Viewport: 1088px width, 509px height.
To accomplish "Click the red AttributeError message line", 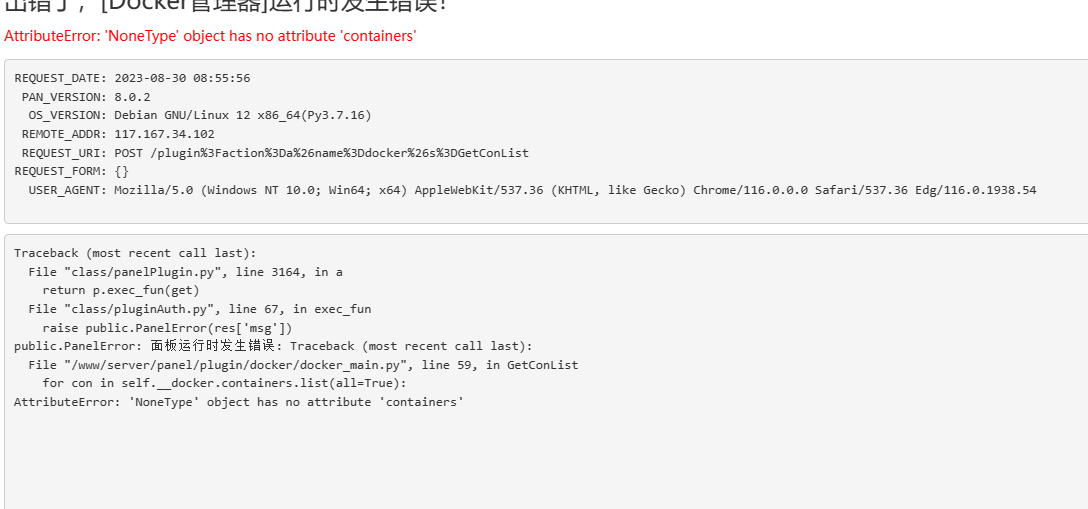I will point(210,36).
